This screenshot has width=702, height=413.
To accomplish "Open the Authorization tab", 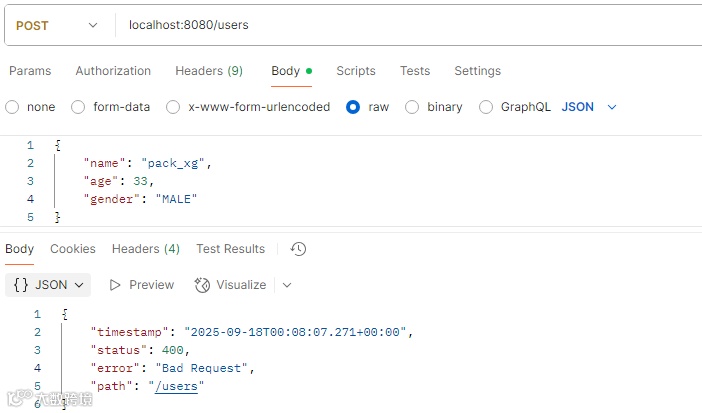I will point(113,71).
